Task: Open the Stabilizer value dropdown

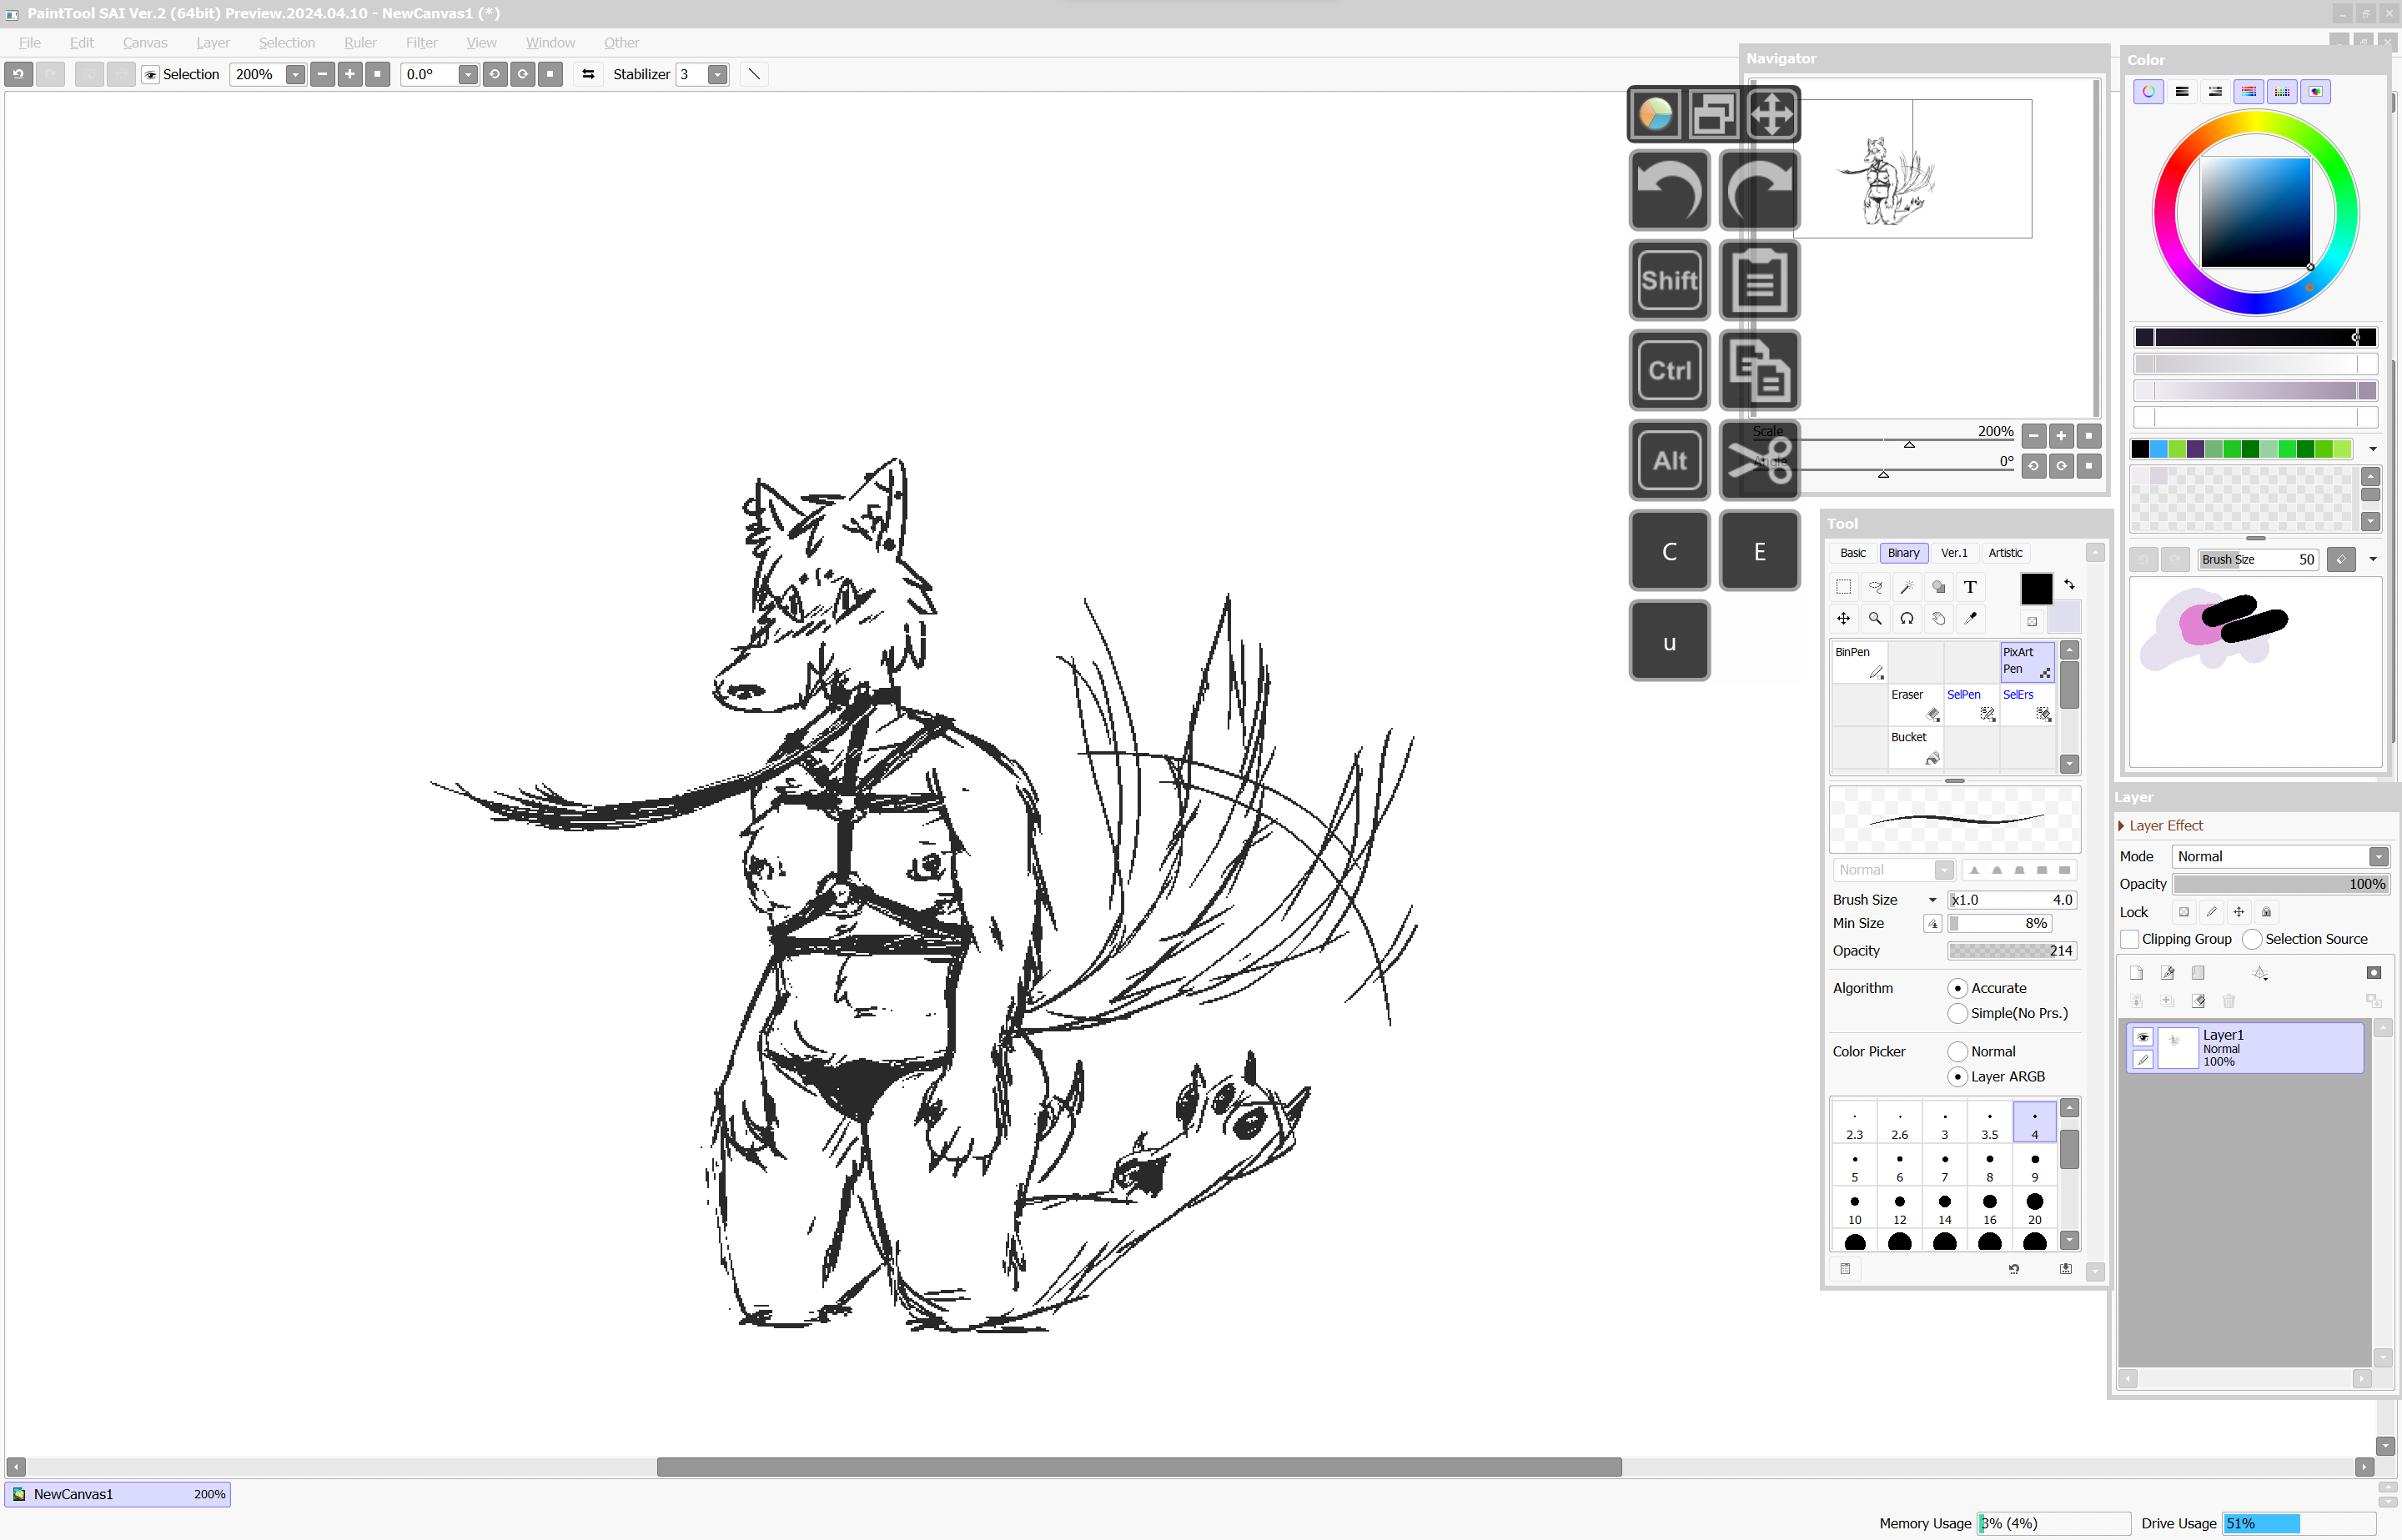Action: [x=717, y=75]
